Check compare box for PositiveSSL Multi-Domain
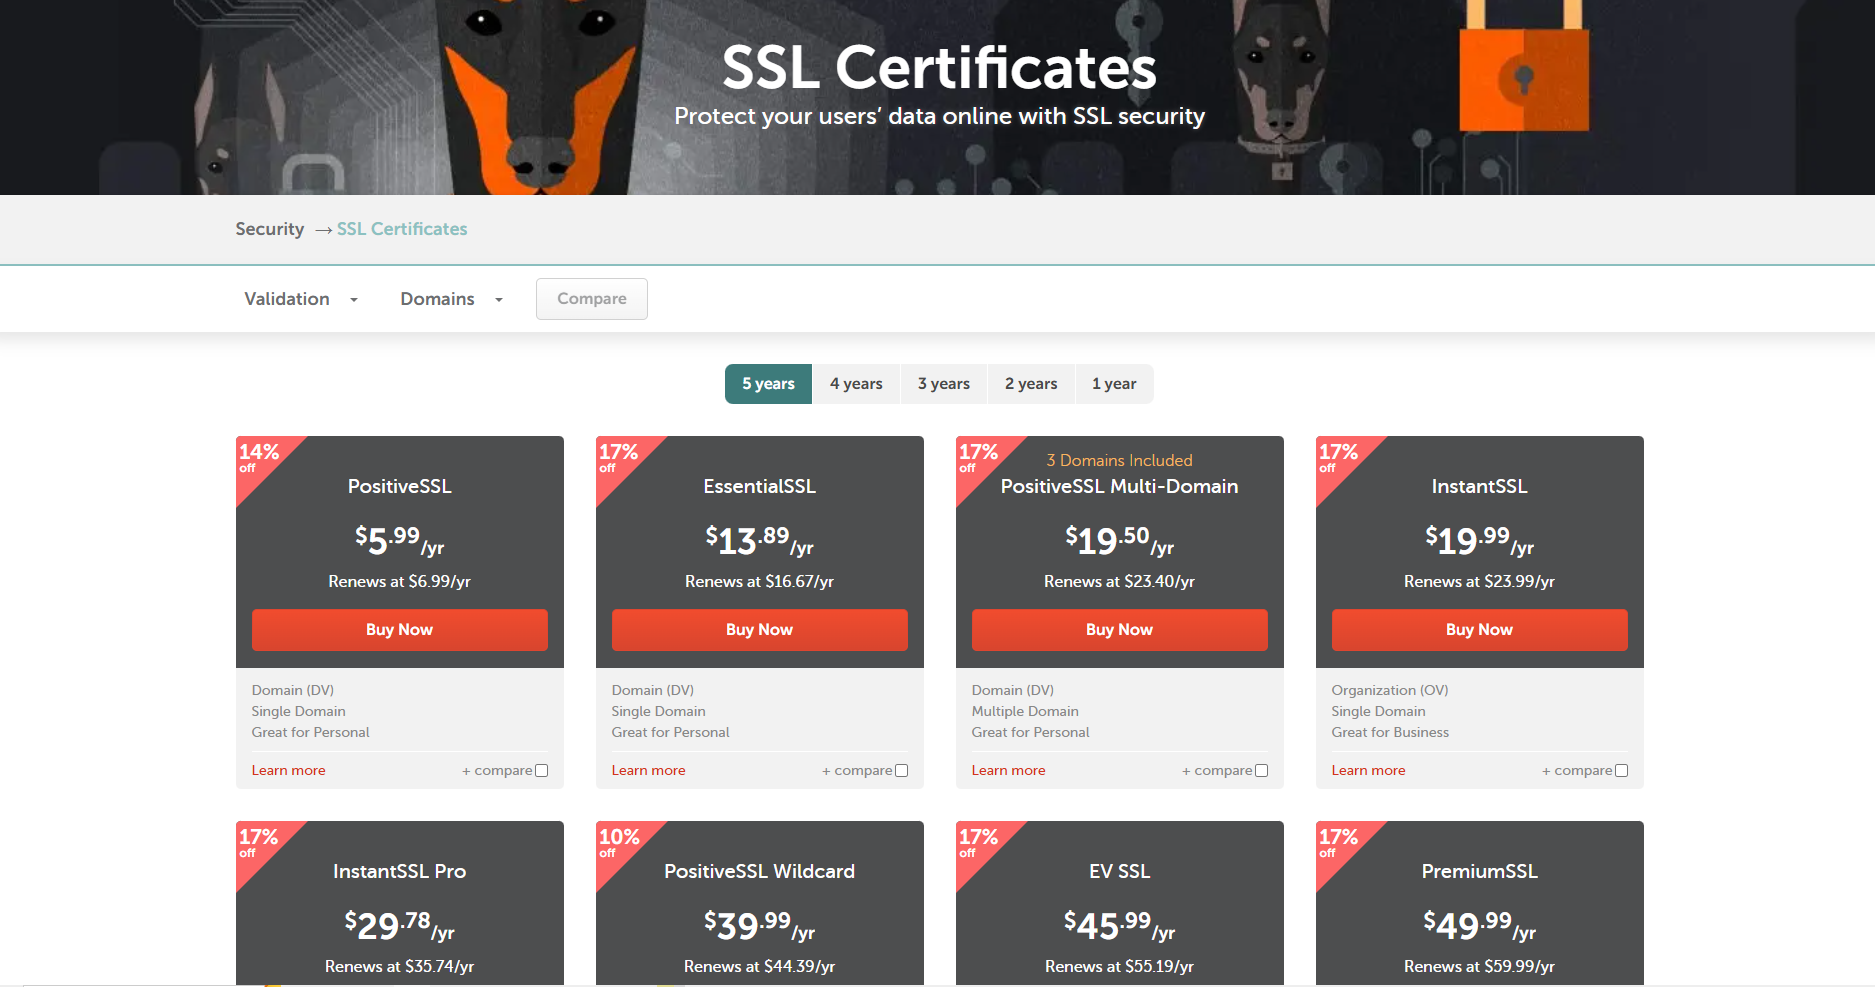This screenshot has width=1875, height=987. [x=1262, y=770]
